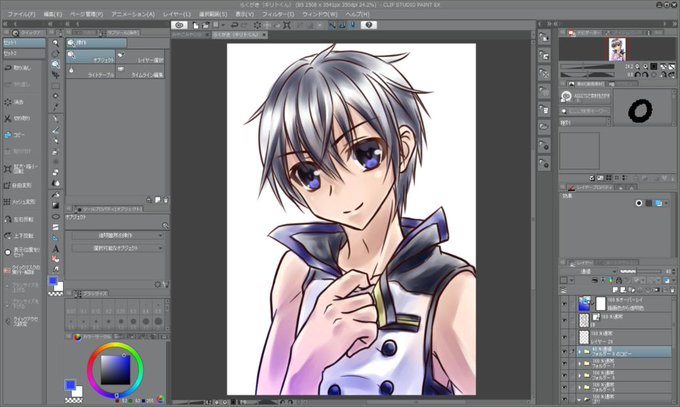This screenshot has width=680, height=407.
Task: Click the zoom out icon in Navigator
Action: pos(637,66)
